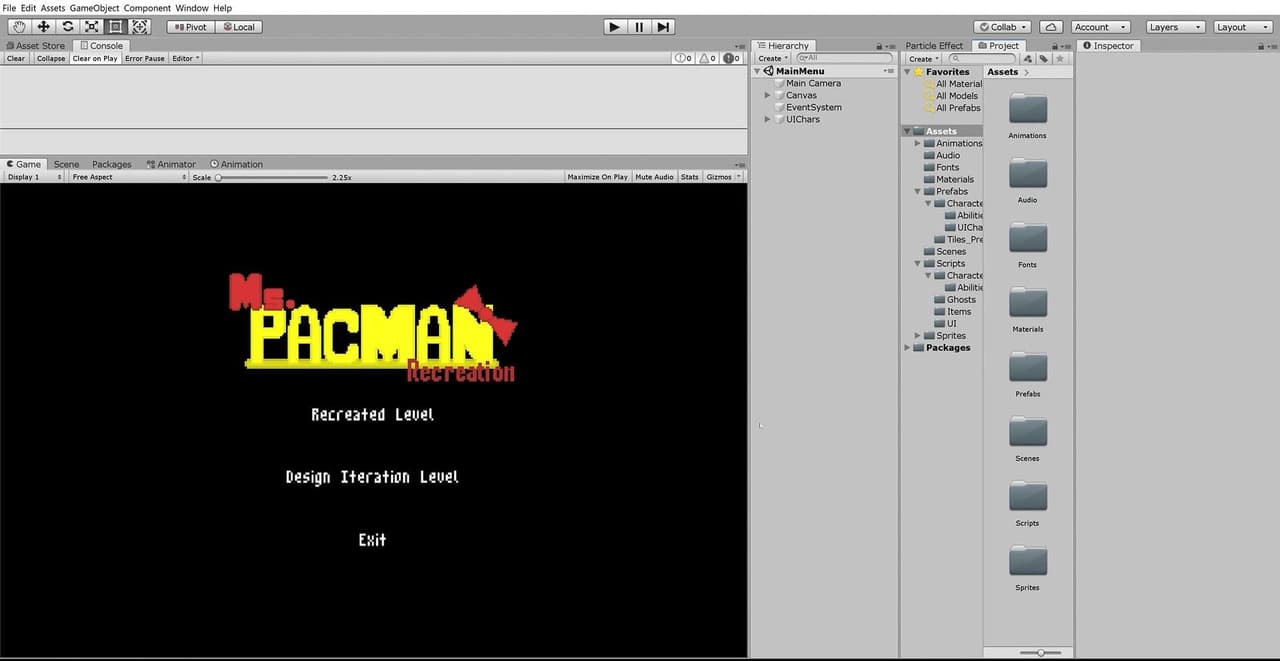
Task: Open the Free Aspect dropdown
Action: [128, 177]
